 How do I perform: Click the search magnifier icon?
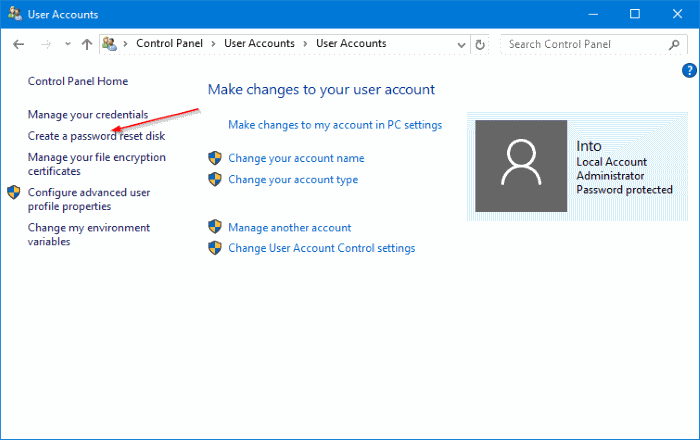[x=677, y=44]
